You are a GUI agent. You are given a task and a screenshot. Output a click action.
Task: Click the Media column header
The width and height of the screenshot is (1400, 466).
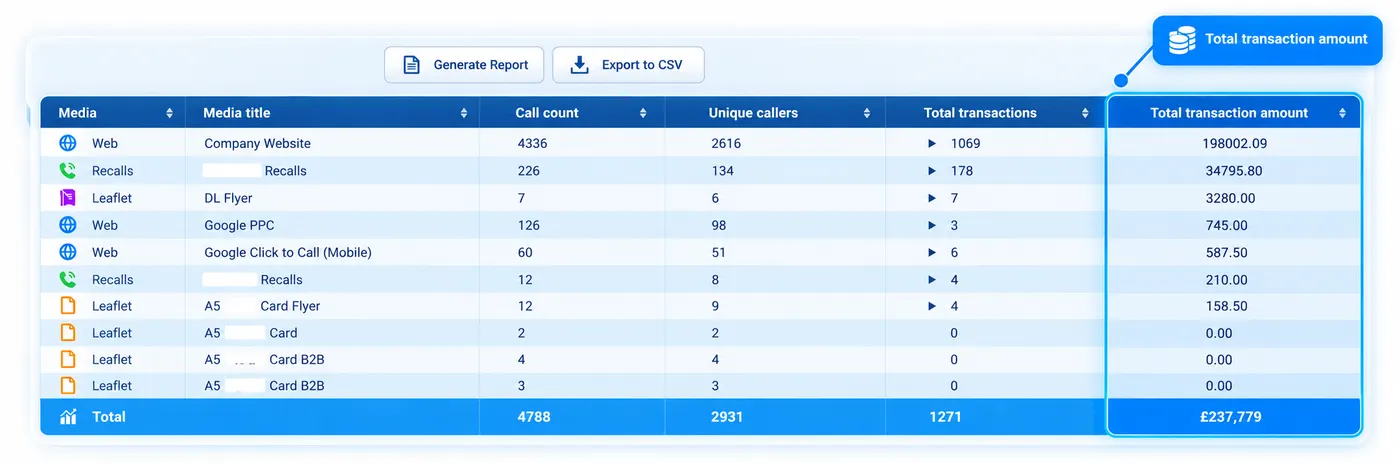click(113, 113)
